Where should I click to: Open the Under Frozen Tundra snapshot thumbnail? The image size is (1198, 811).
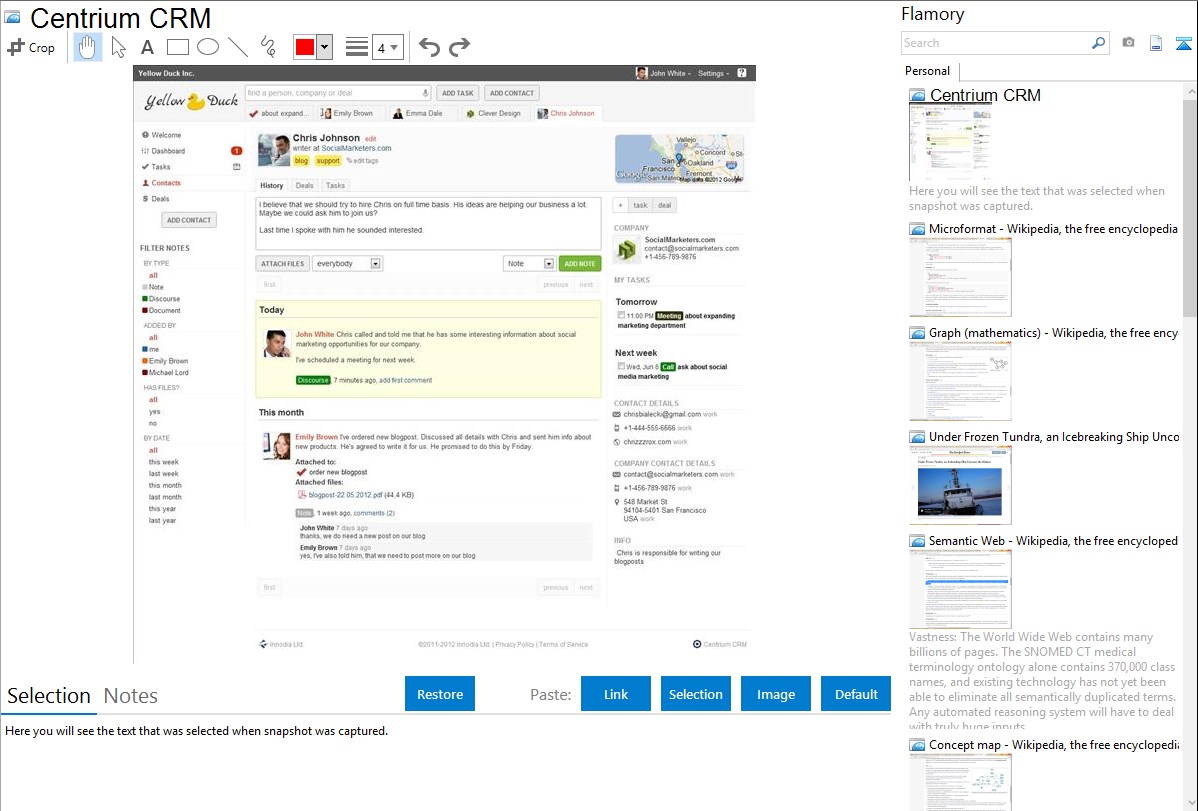tap(960, 485)
